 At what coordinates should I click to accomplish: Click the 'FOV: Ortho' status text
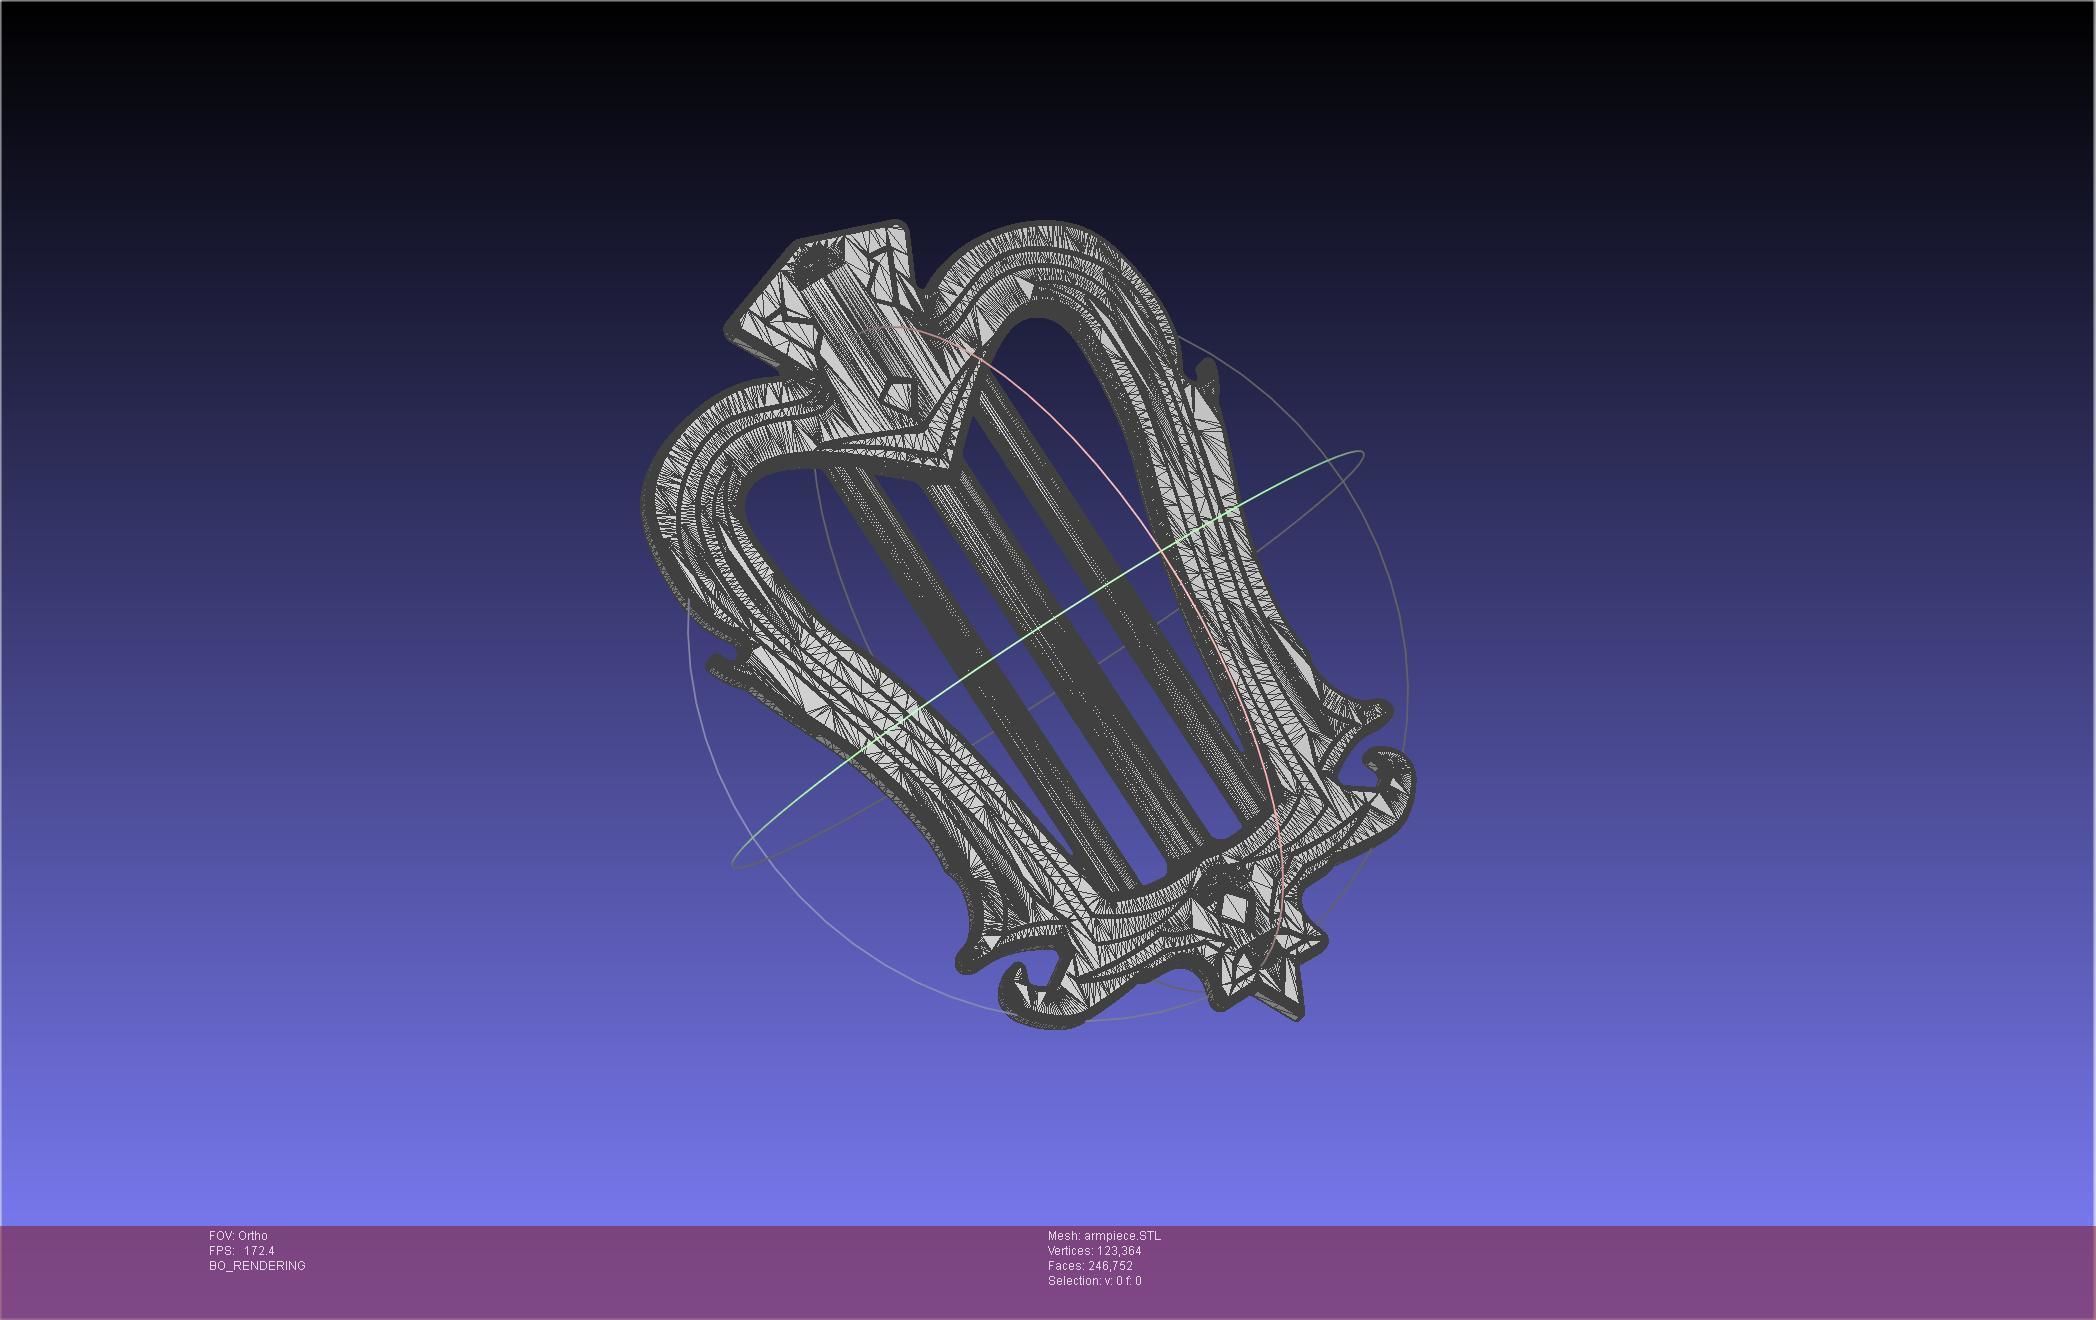coord(238,1236)
